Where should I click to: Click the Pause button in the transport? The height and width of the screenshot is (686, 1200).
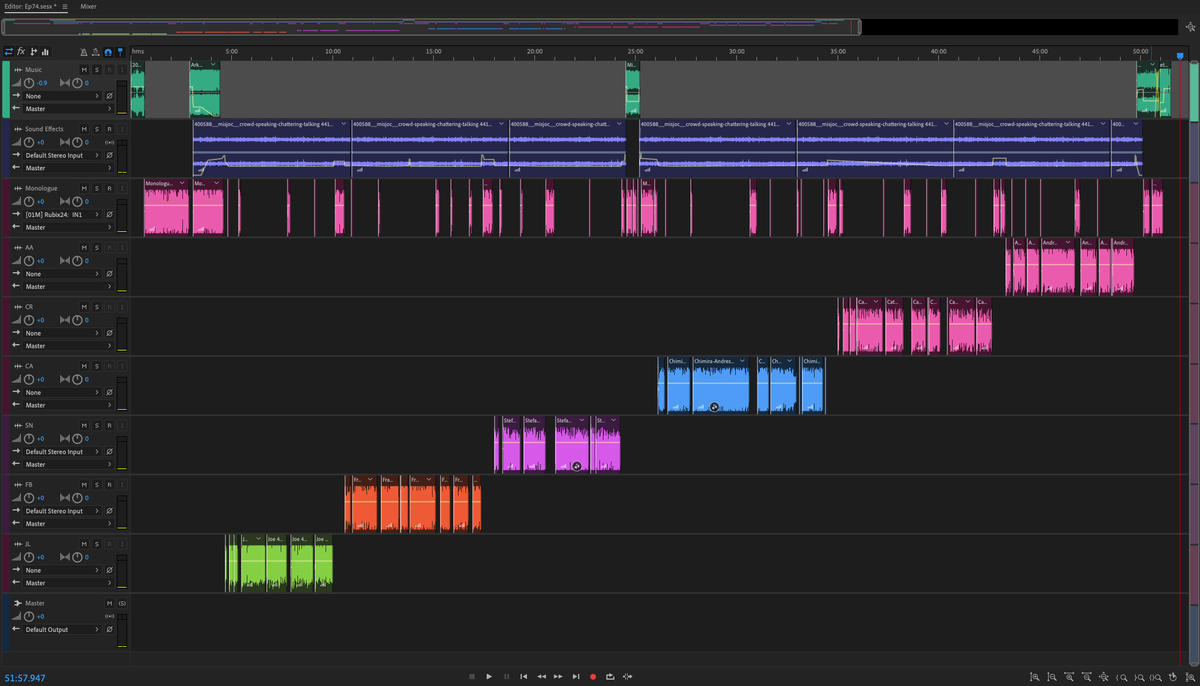[506, 677]
